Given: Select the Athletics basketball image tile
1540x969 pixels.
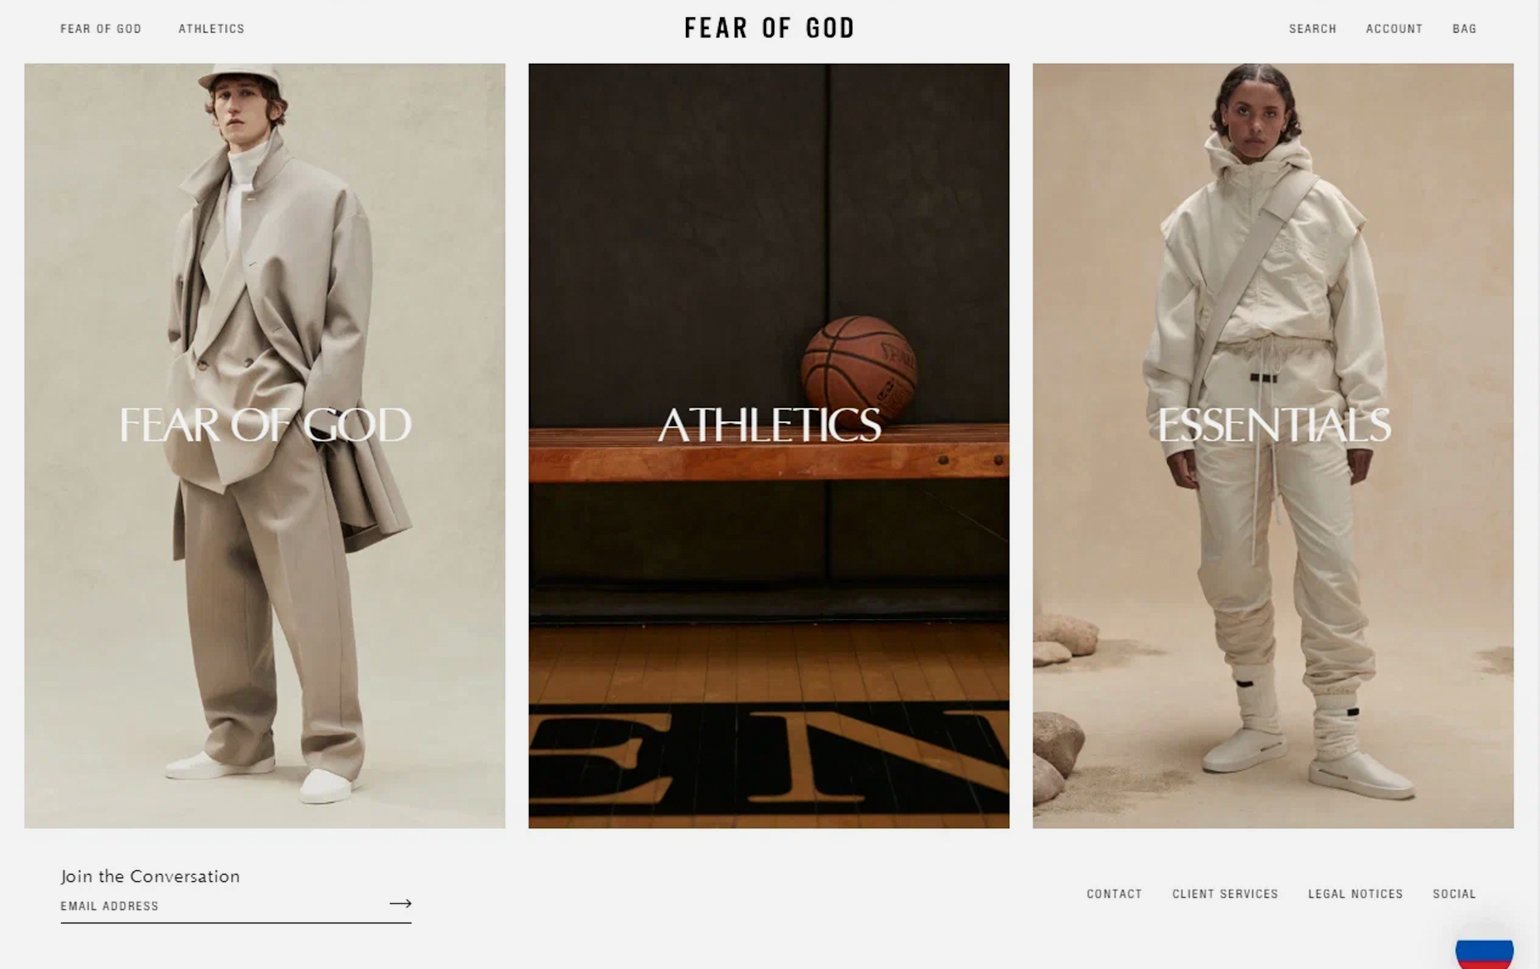Looking at the screenshot, I should click(x=769, y=445).
